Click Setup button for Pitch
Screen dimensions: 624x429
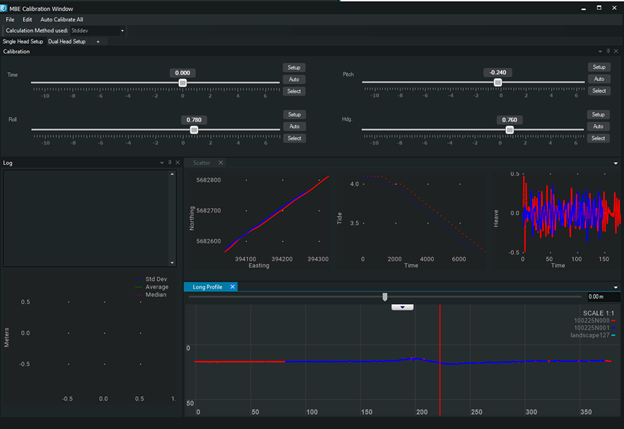coord(599,67)
